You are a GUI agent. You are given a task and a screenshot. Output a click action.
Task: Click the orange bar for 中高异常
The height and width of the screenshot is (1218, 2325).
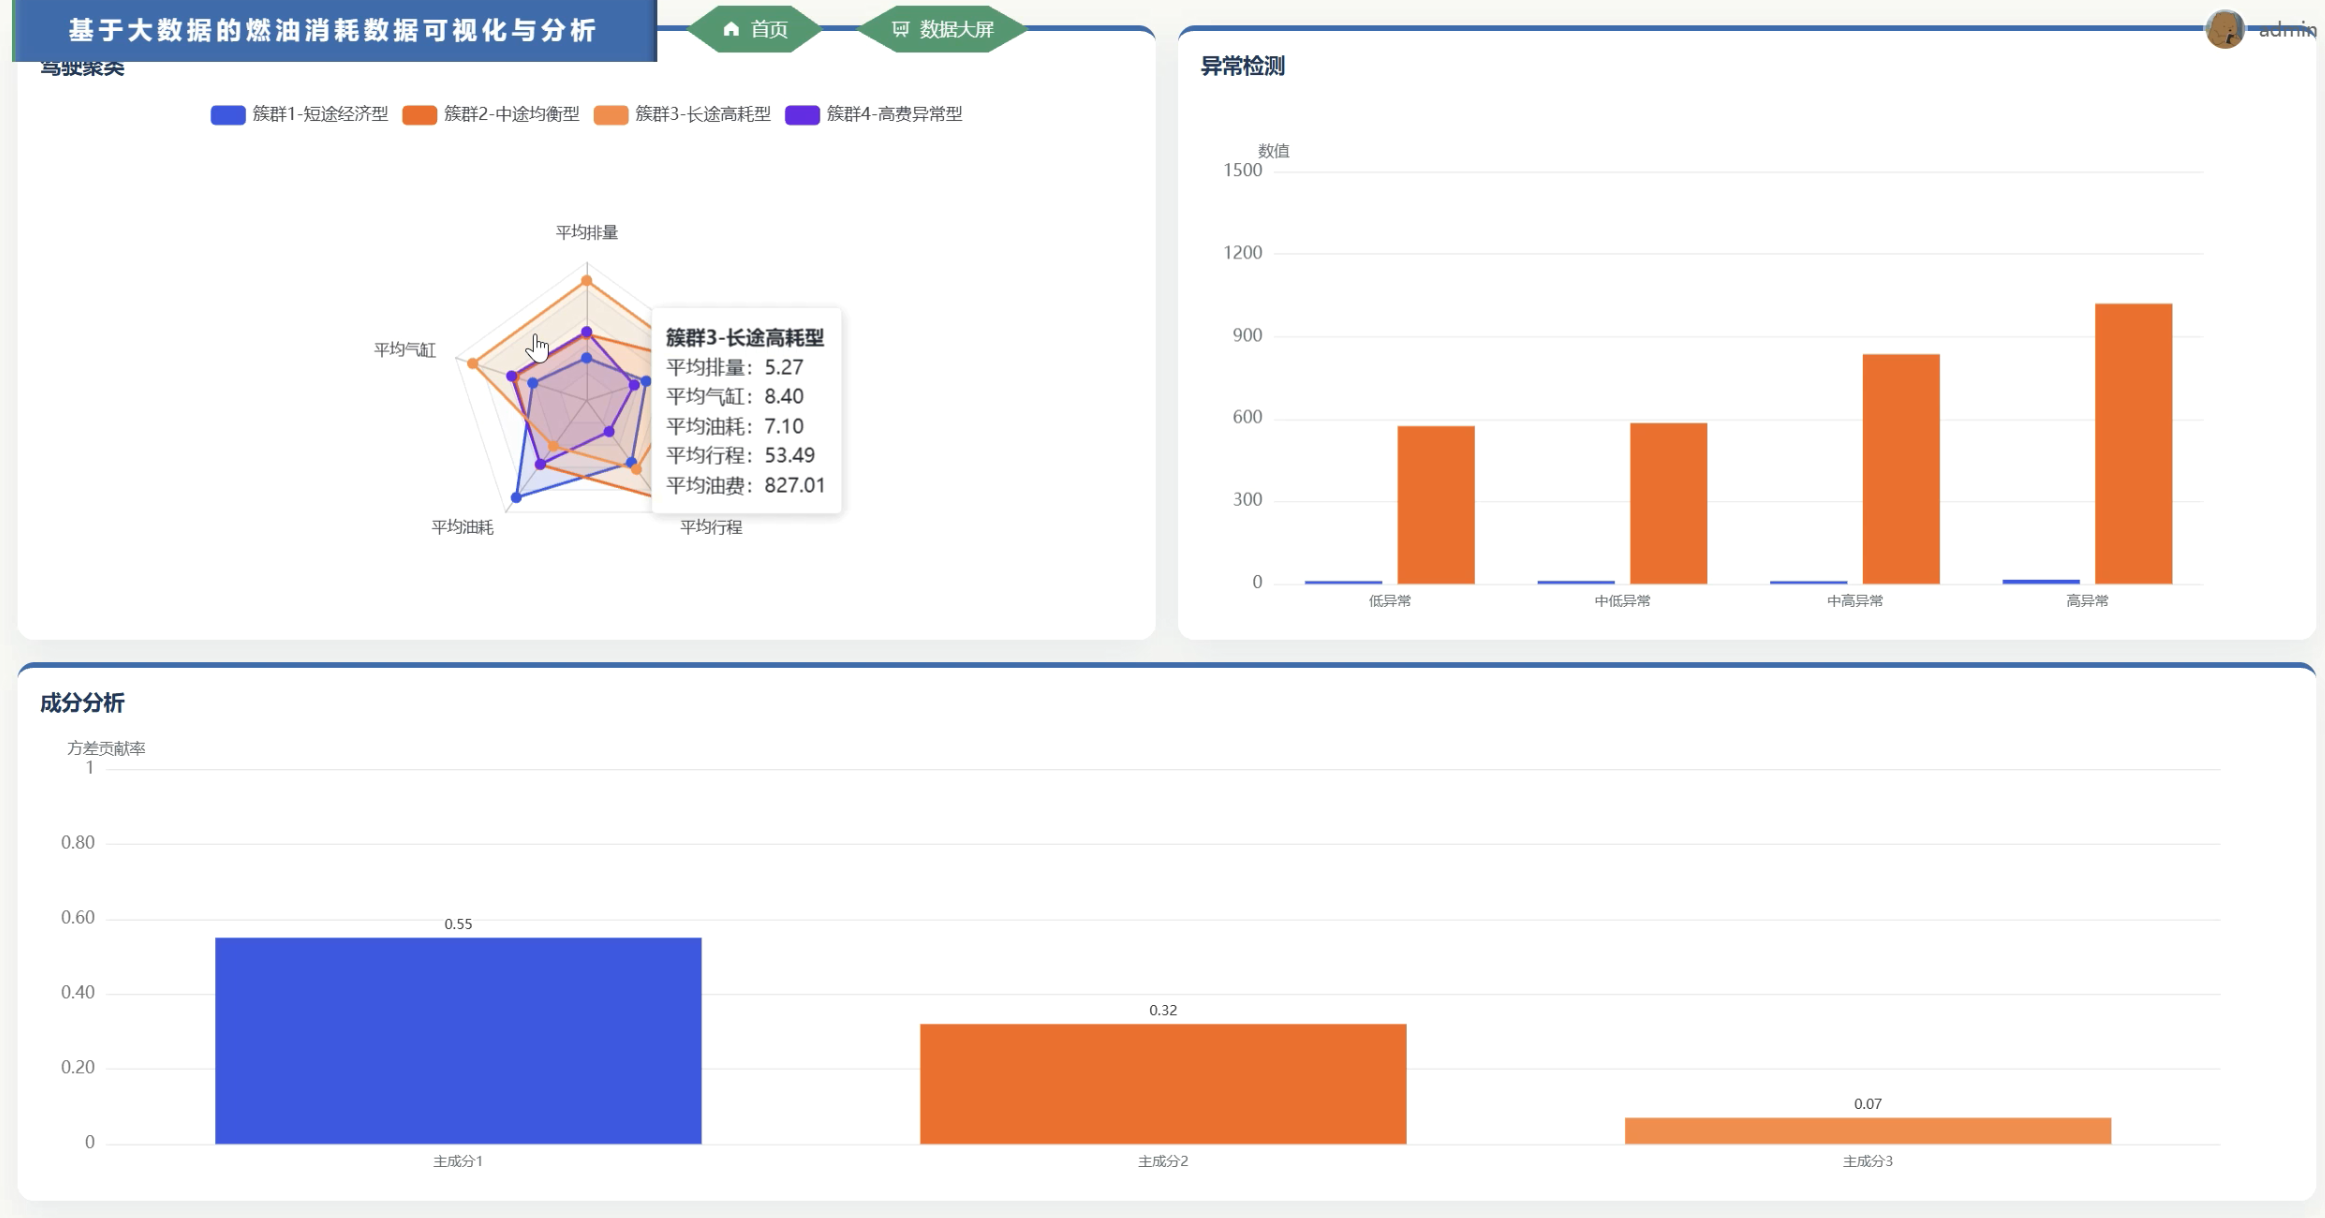tap(1901, 469)
